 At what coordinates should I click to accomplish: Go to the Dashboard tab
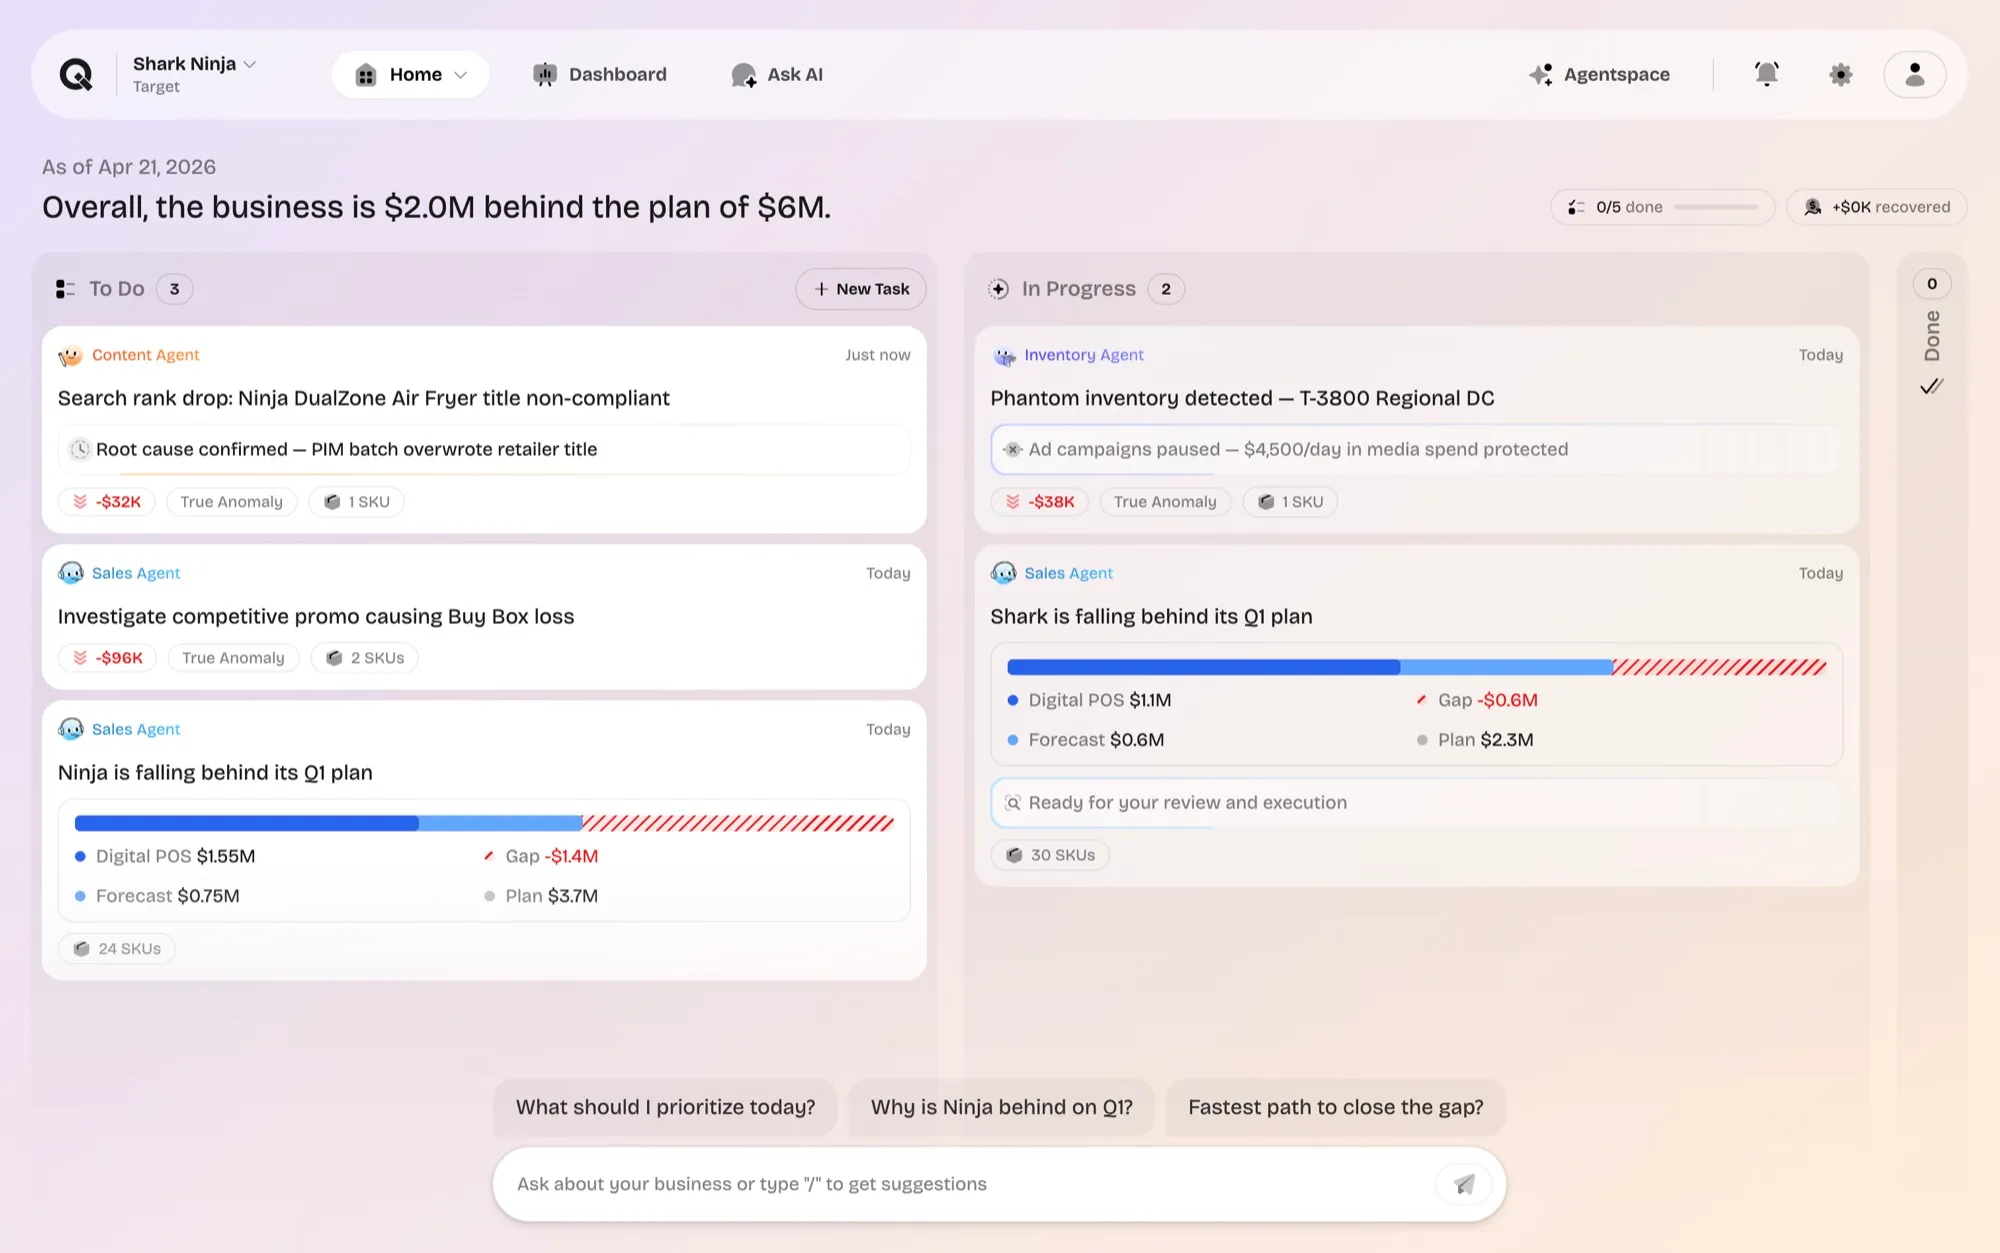pos(599,75)
